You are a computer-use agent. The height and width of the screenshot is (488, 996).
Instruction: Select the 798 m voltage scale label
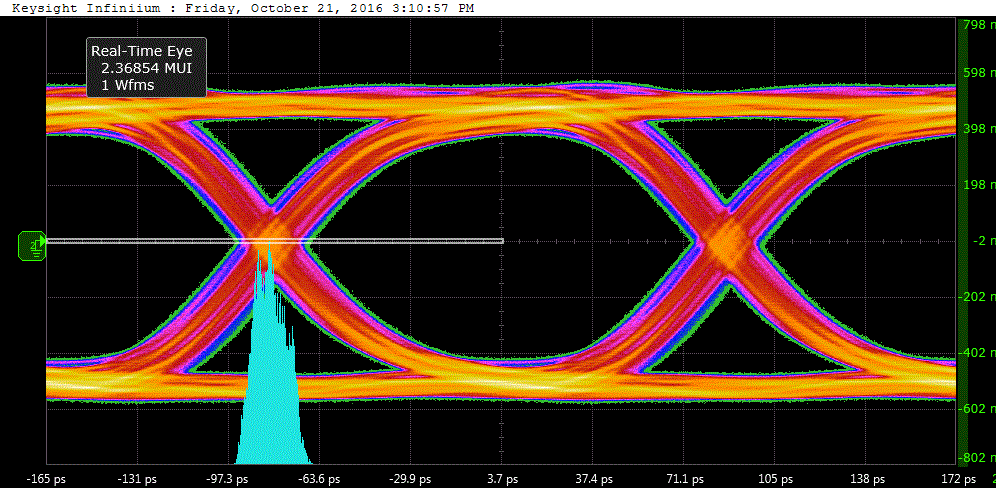coord(978,25)
